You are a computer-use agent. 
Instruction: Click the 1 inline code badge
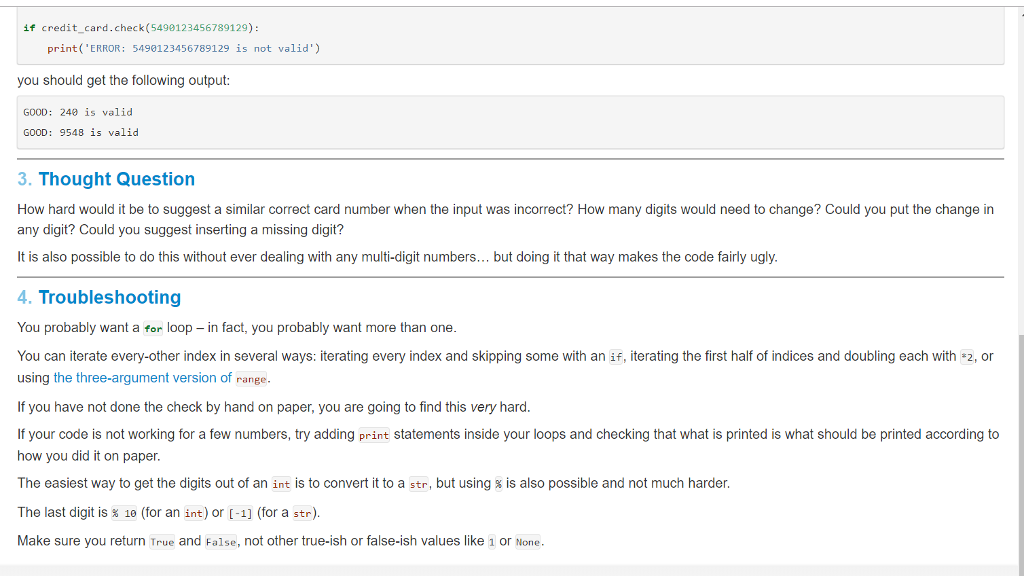coord(491,541)
